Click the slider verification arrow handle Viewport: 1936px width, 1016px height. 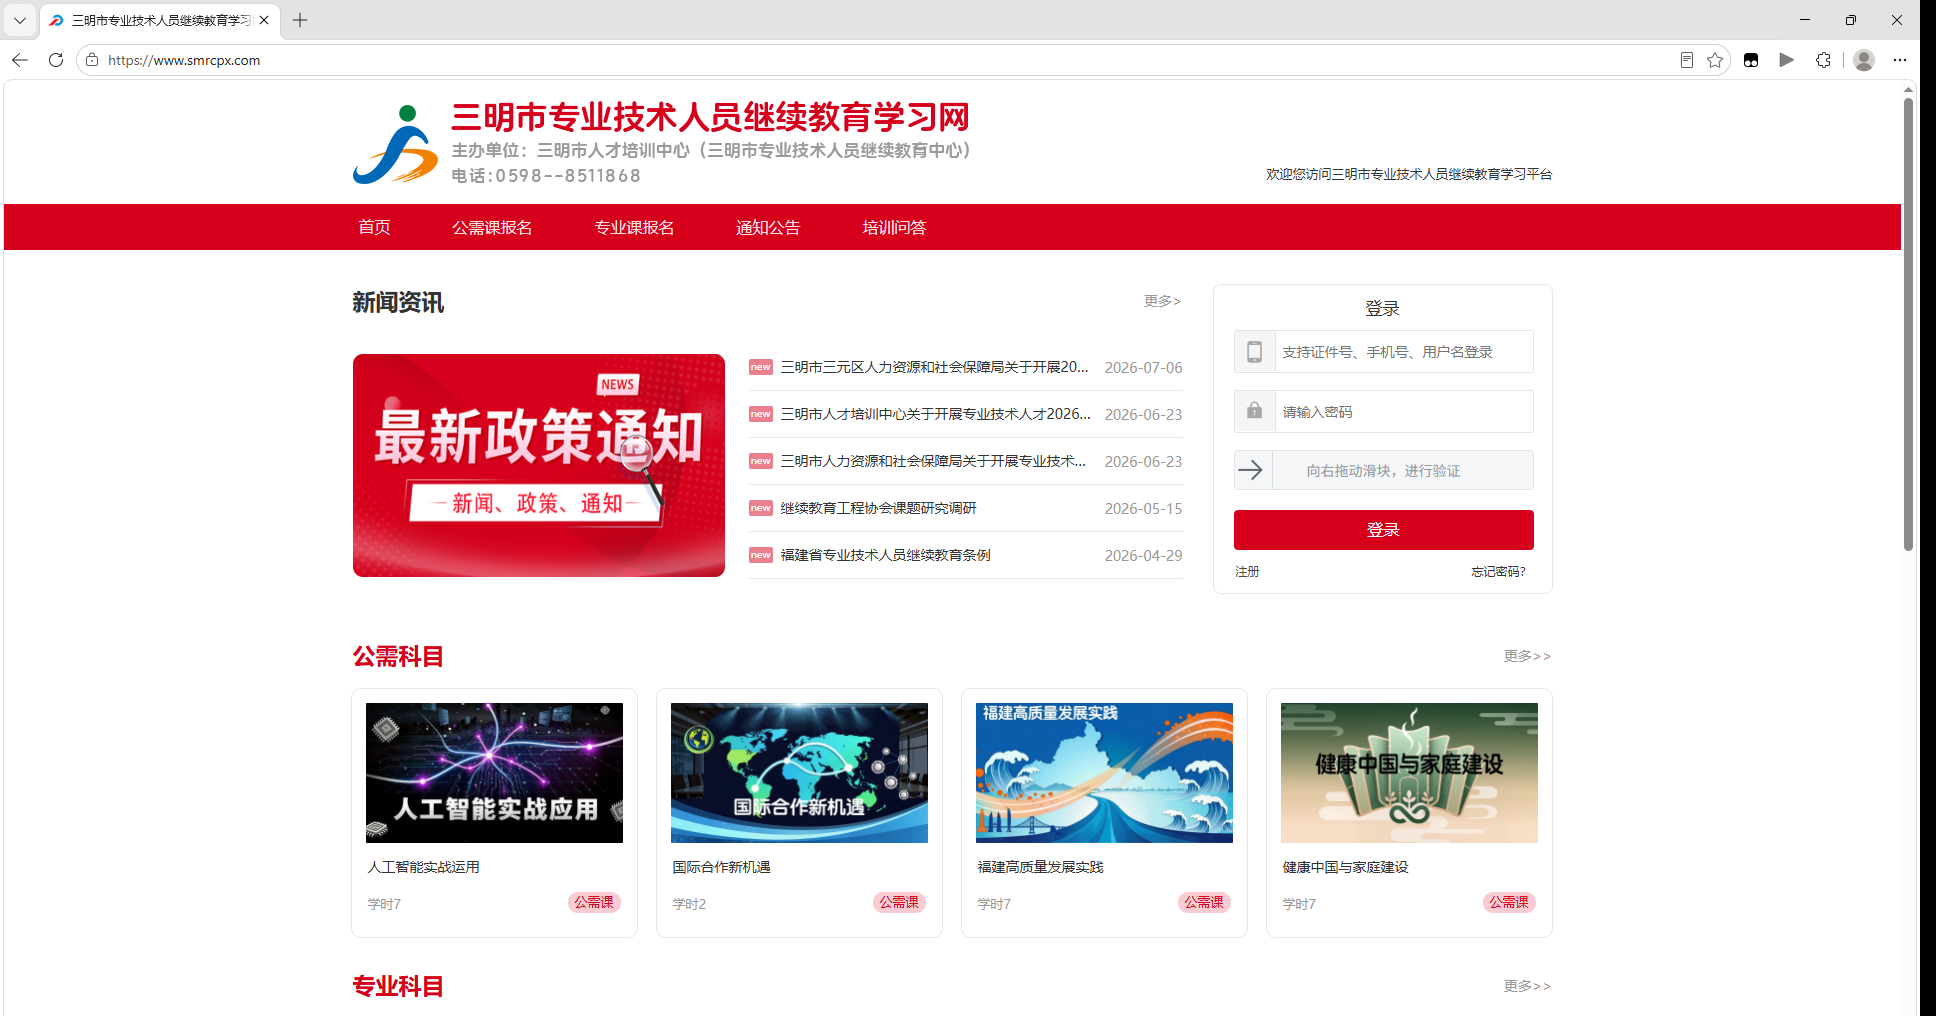[x=1252, y=470]
